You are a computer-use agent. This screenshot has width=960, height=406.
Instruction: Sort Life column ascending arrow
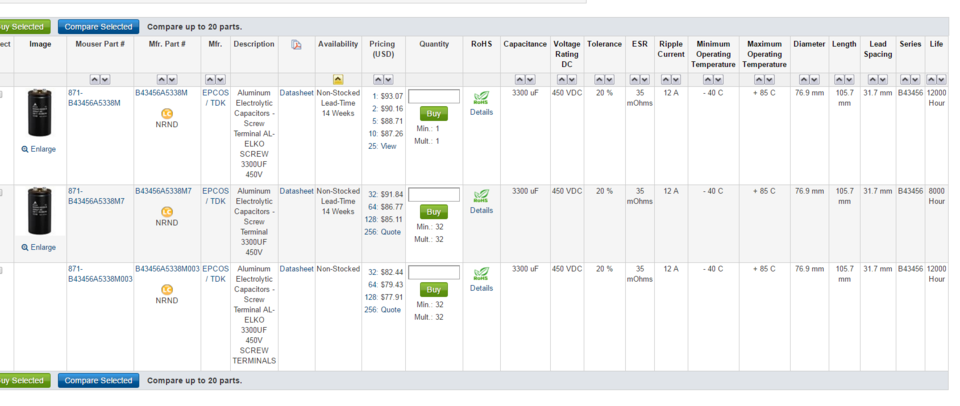tap(931, 80)
